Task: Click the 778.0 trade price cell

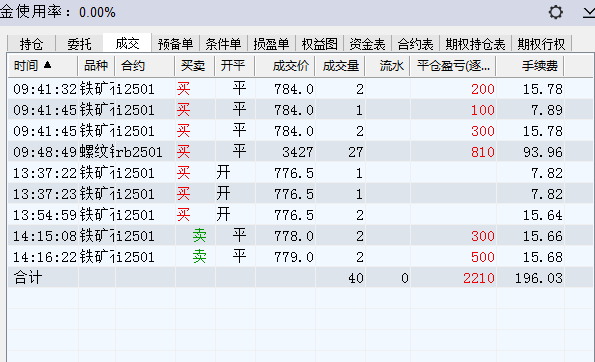Action: click(x=285, y=236)
